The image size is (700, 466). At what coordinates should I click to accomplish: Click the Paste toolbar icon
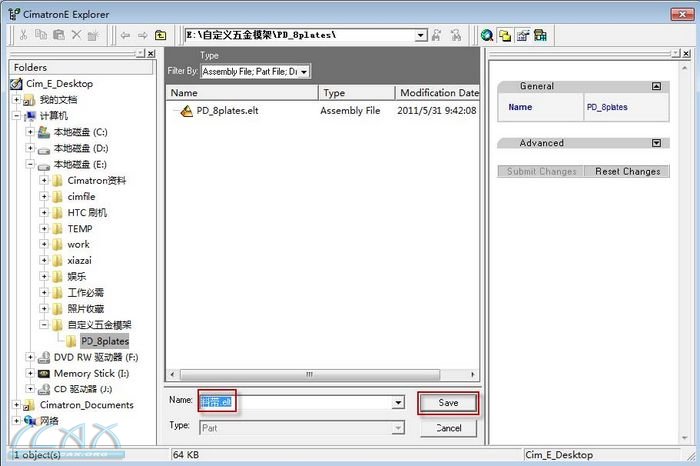[x=59, y=35]
